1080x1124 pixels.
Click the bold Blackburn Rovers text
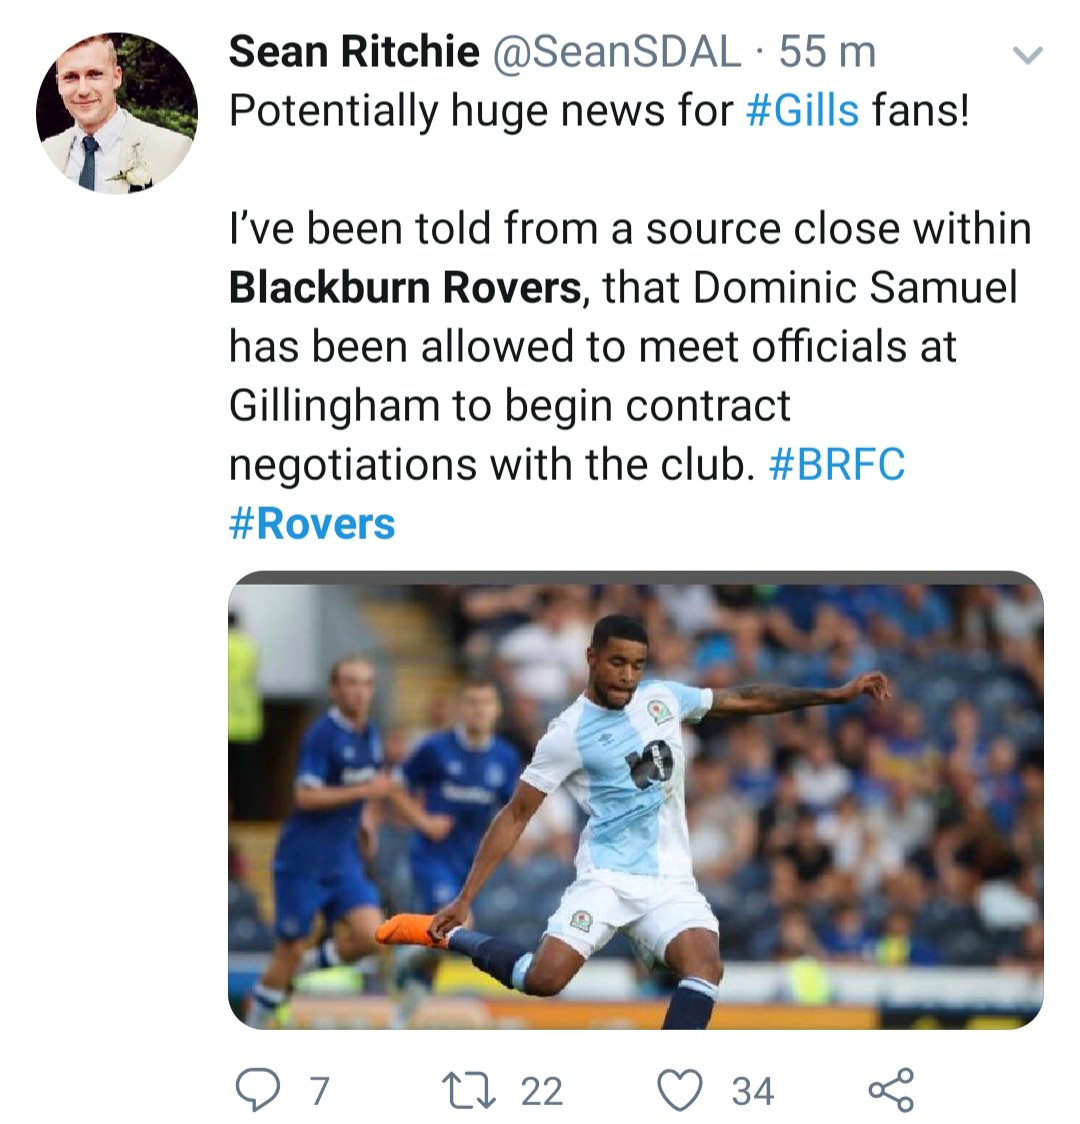pos(406,287)
